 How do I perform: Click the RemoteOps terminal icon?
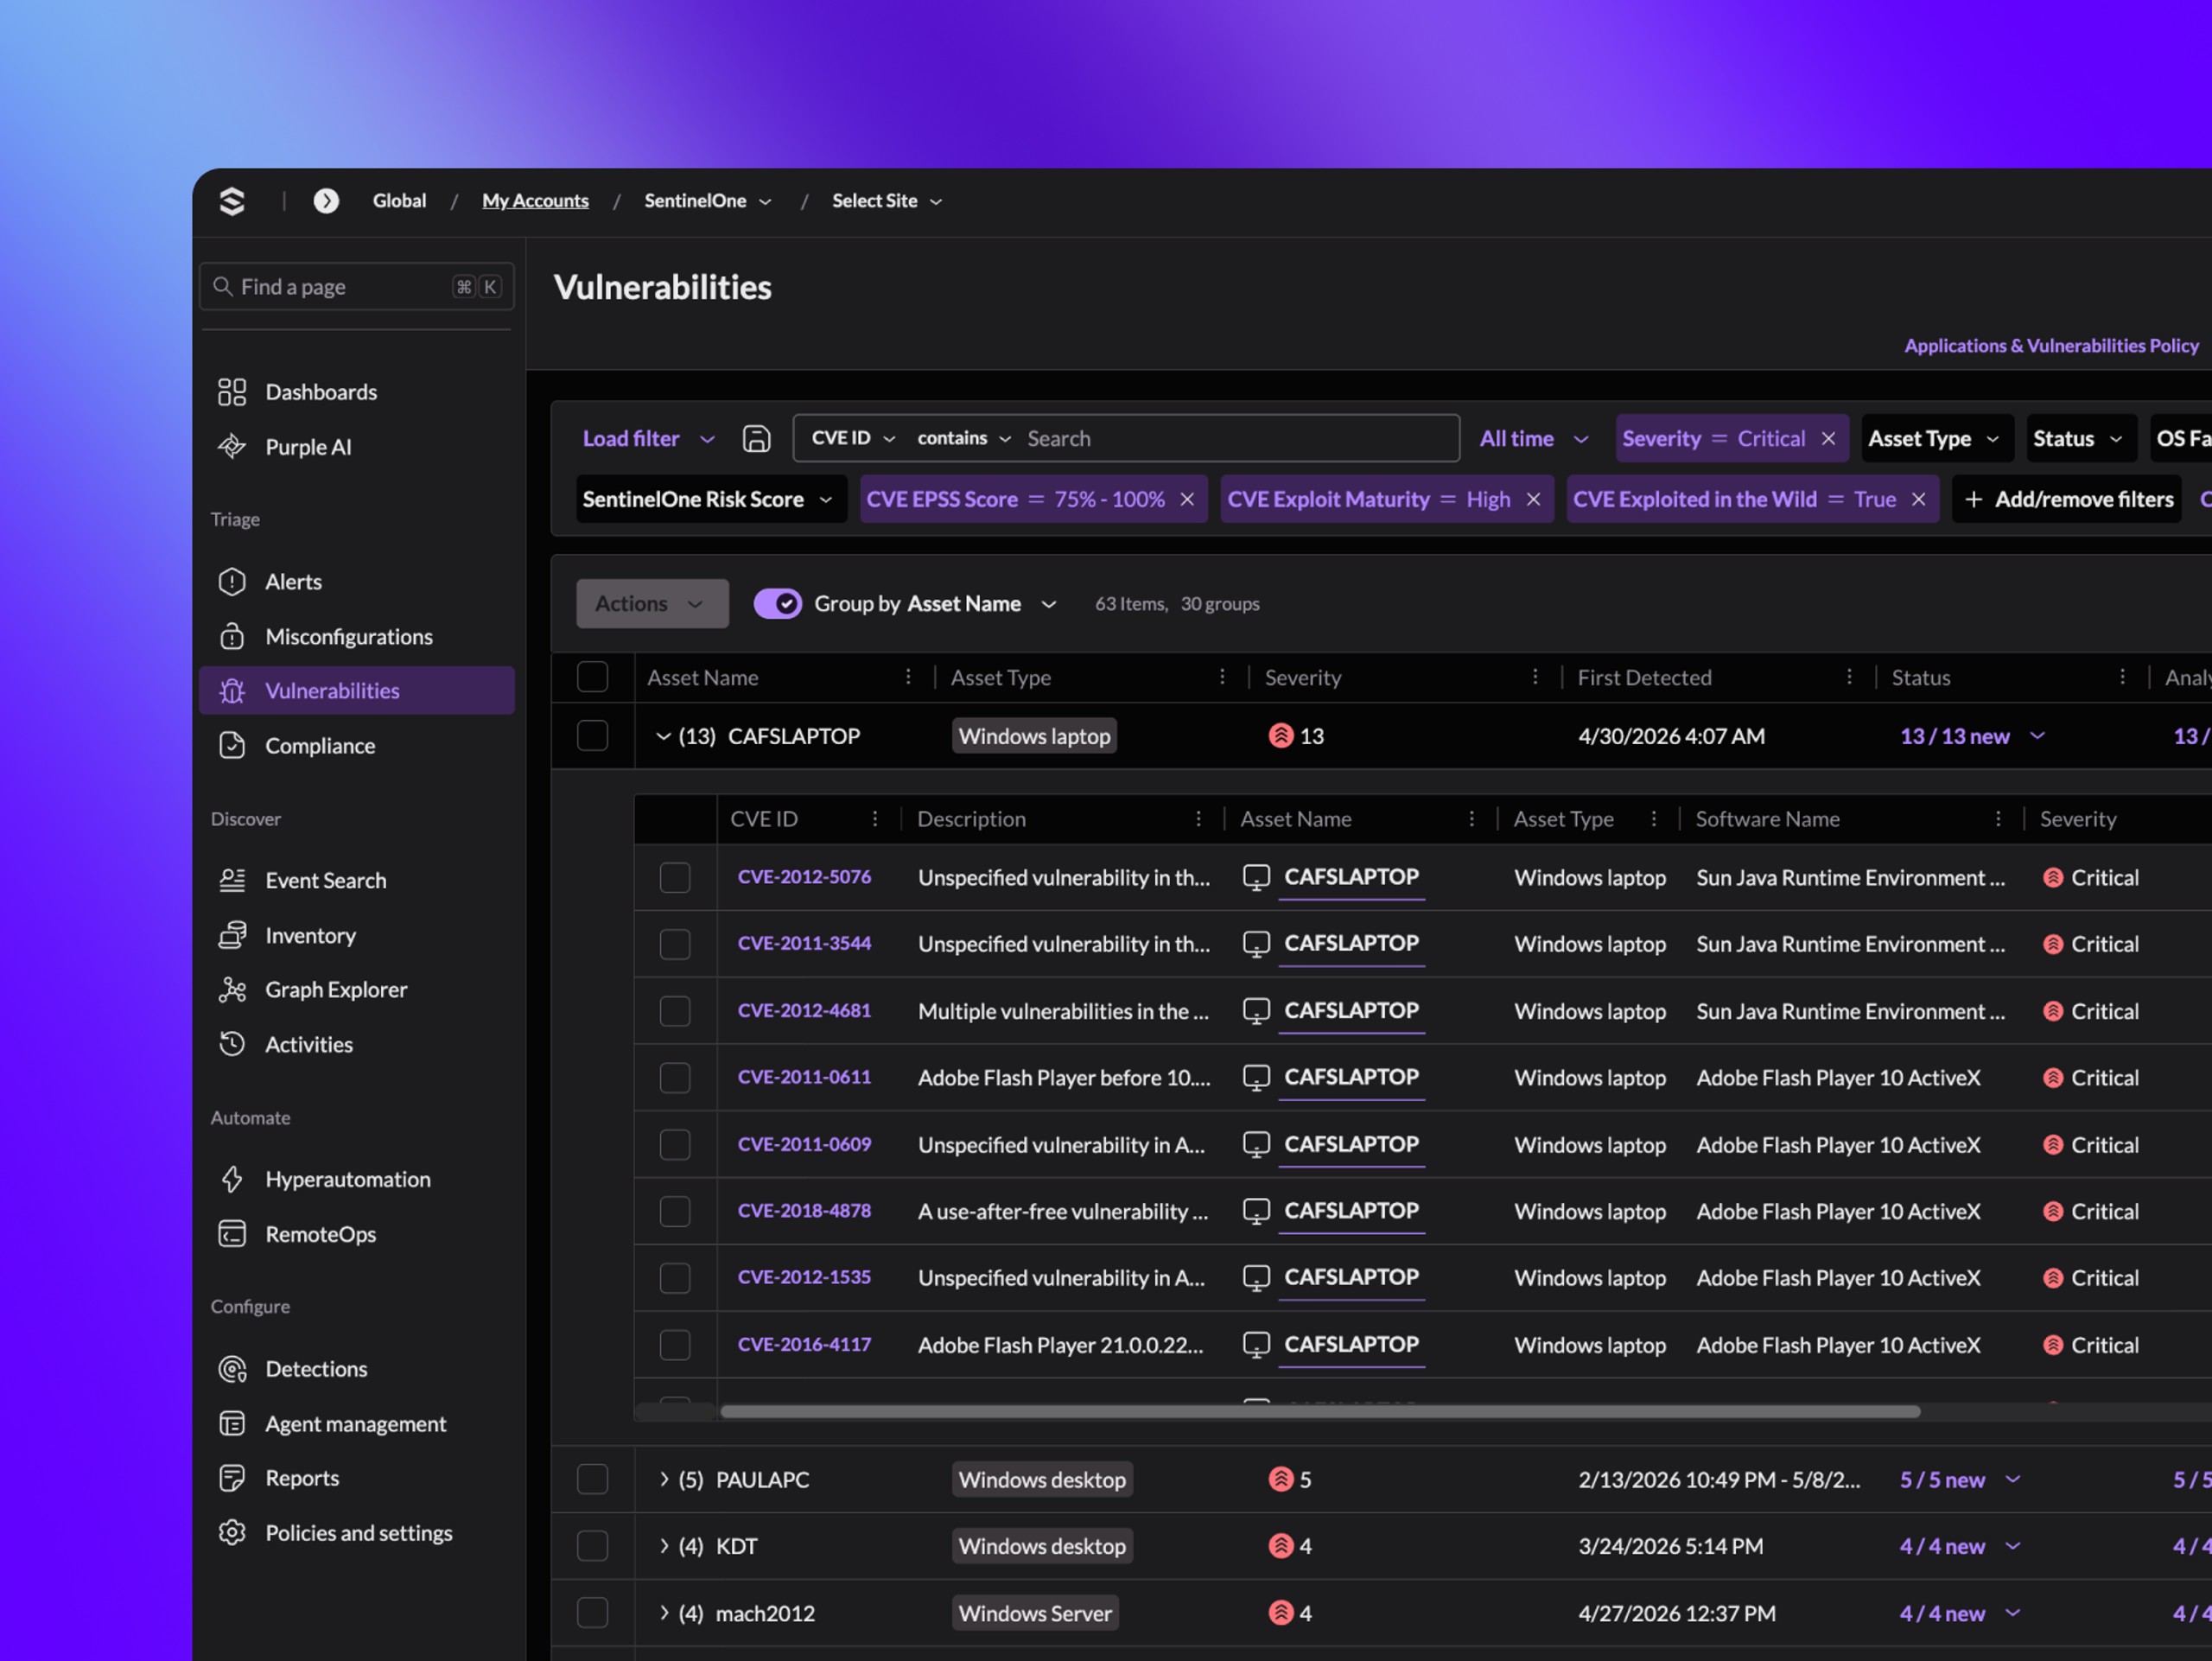pos(232,1234)
